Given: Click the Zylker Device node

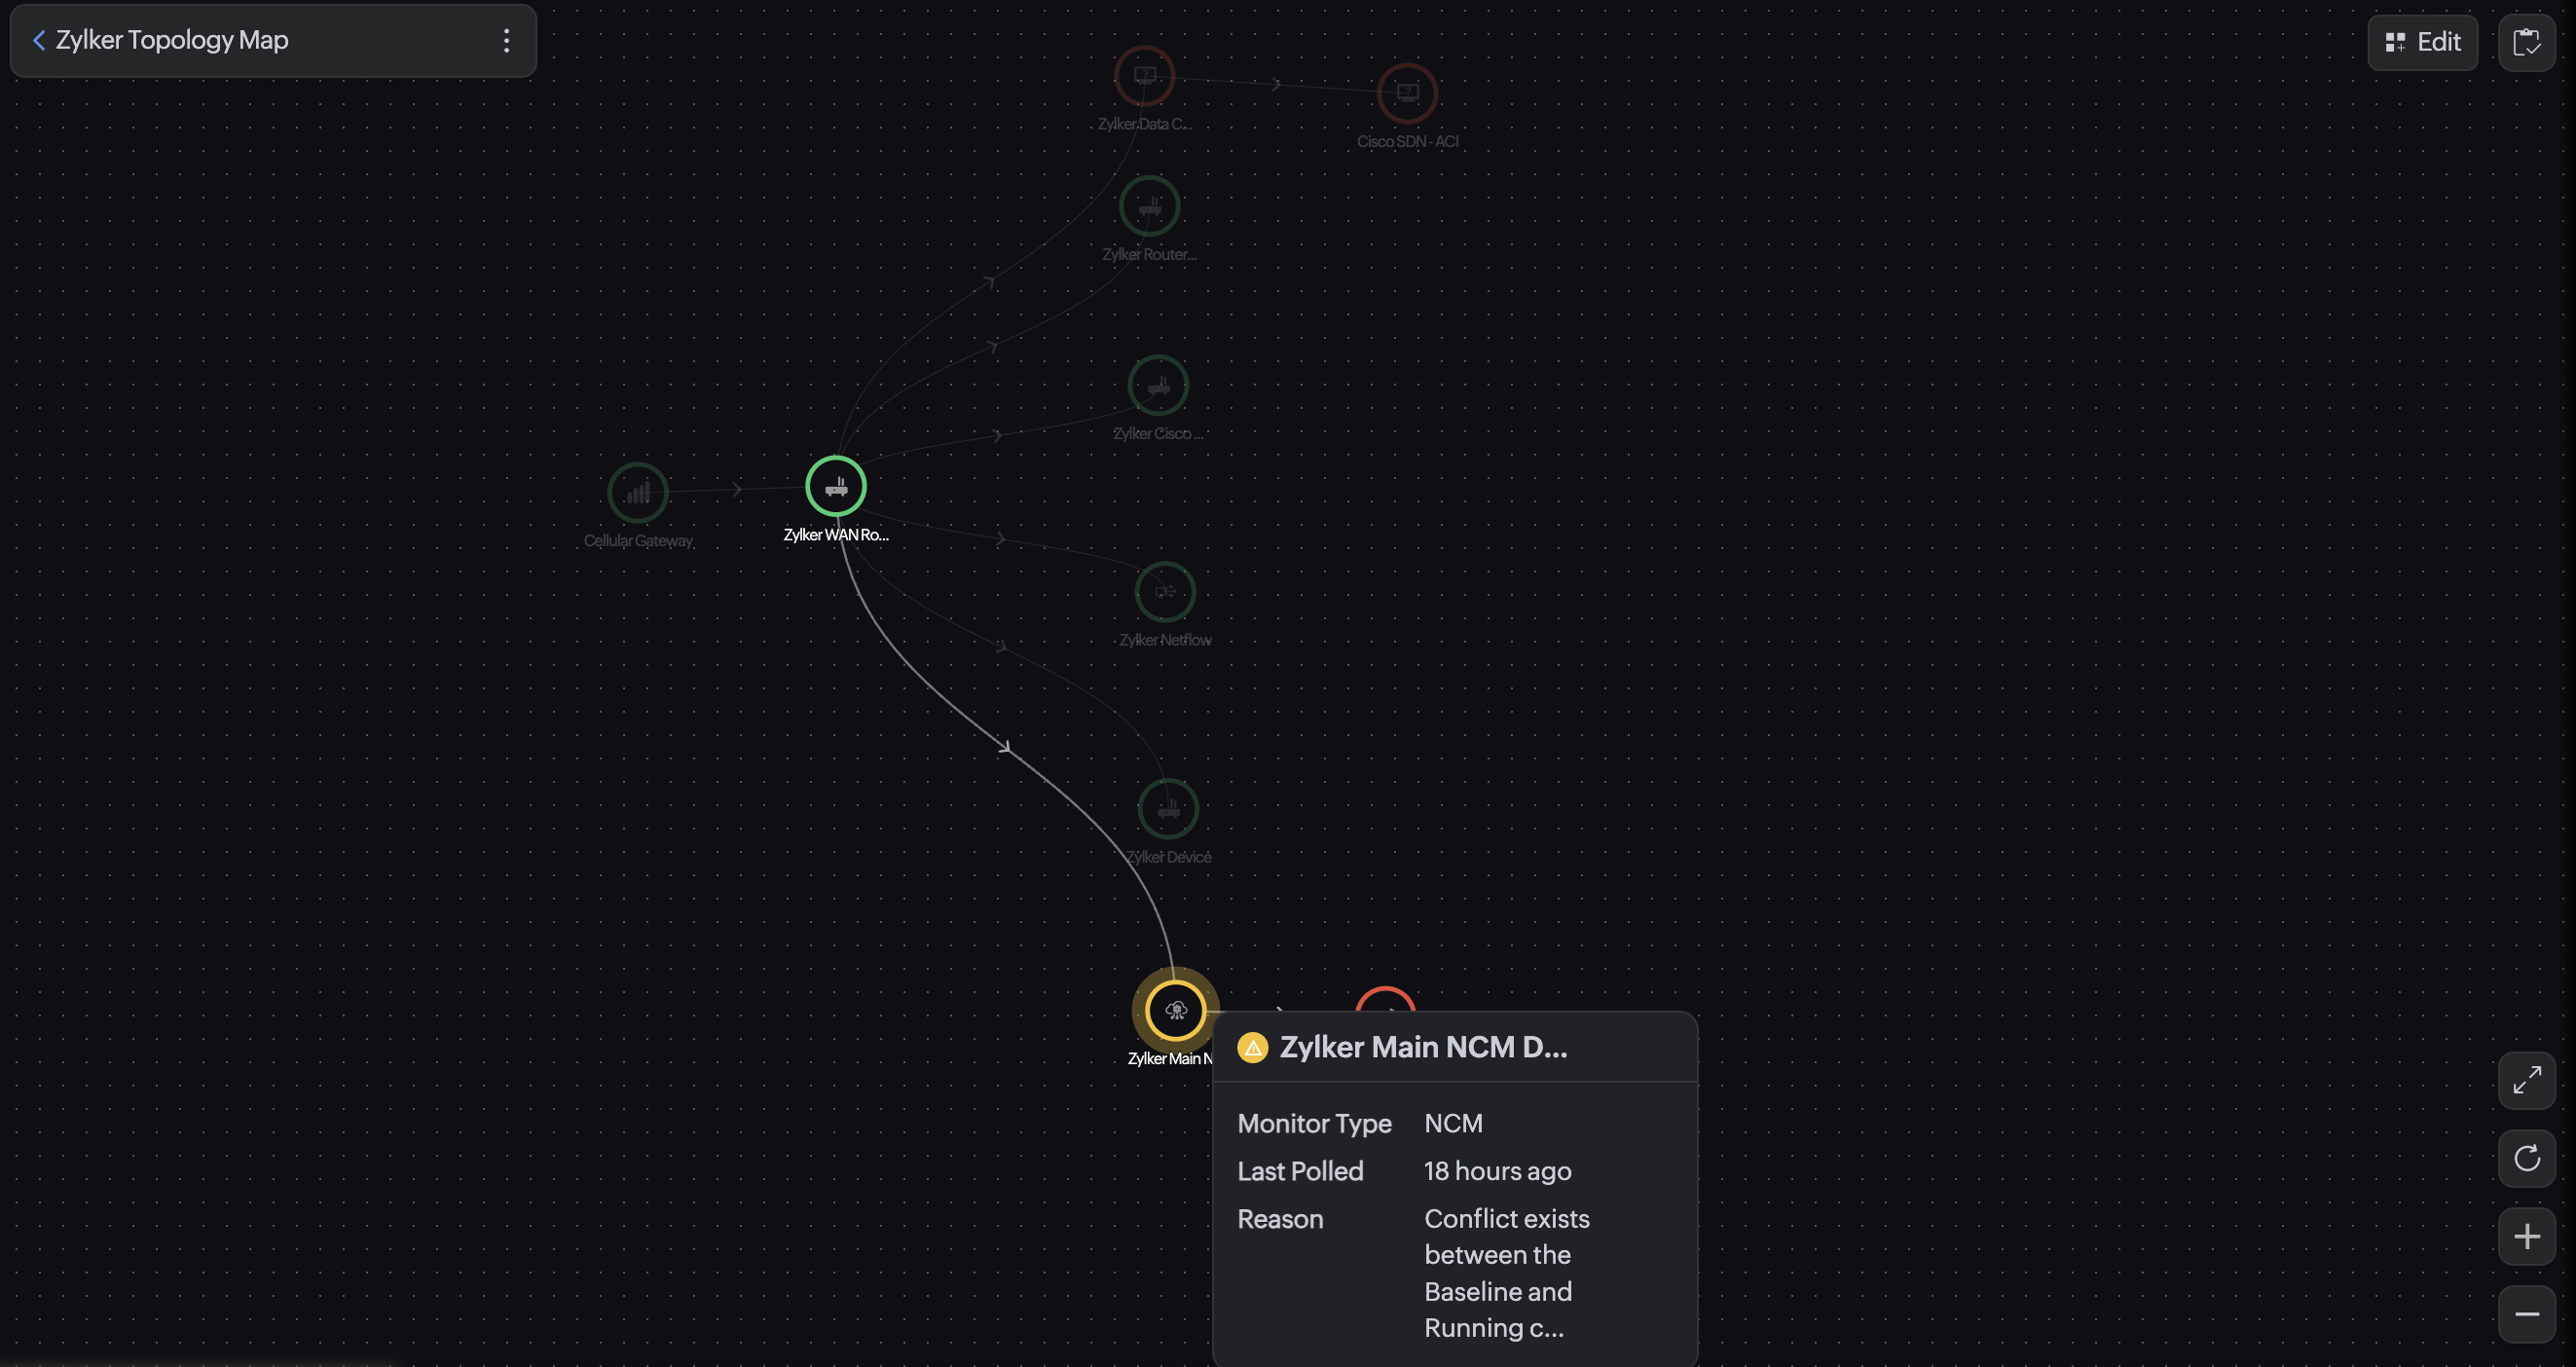Looking at the screenshot, I should pyautogui.click(x=1168, y=809).
